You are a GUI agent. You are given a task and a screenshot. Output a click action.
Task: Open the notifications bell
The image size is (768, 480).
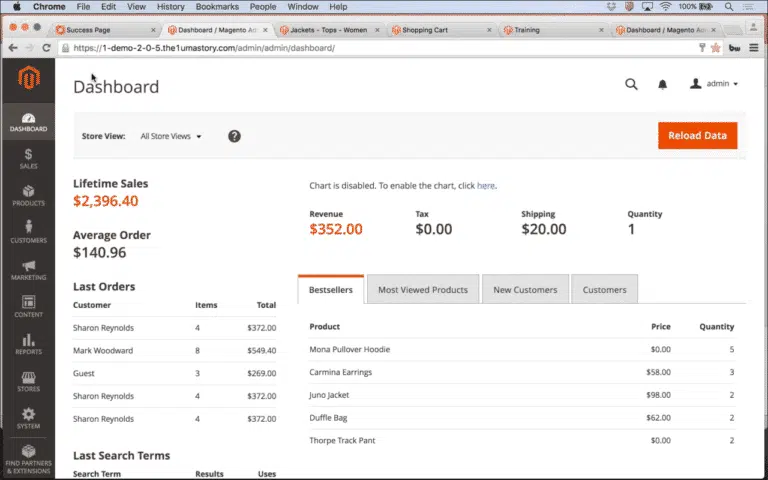pyautogui.click(x=662, y=85)
